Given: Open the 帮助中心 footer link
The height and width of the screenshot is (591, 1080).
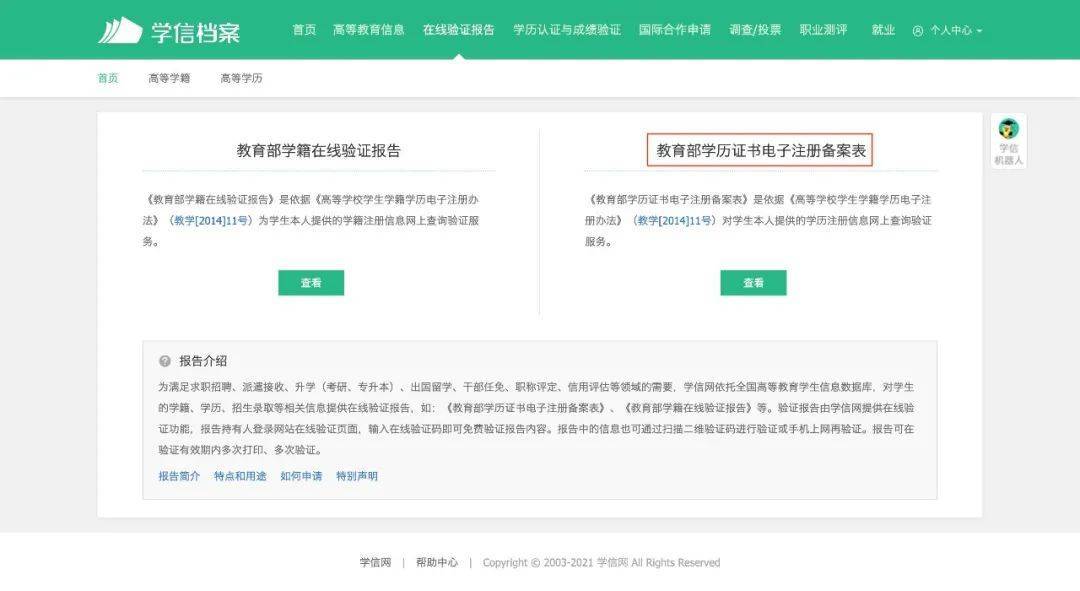Looking at the screenshot, I should click(x=437, y=562).
